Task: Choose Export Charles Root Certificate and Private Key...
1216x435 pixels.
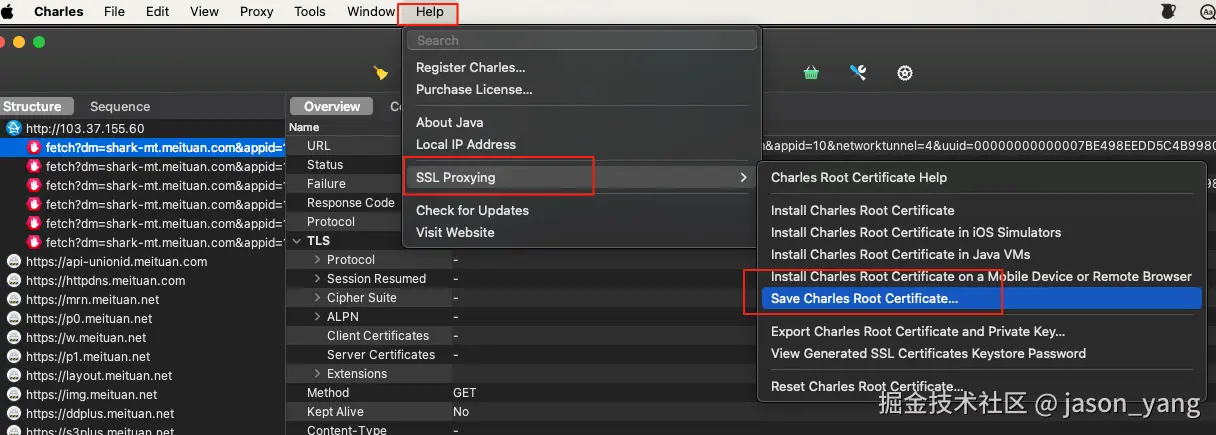Action: click(x=984, y=332)
